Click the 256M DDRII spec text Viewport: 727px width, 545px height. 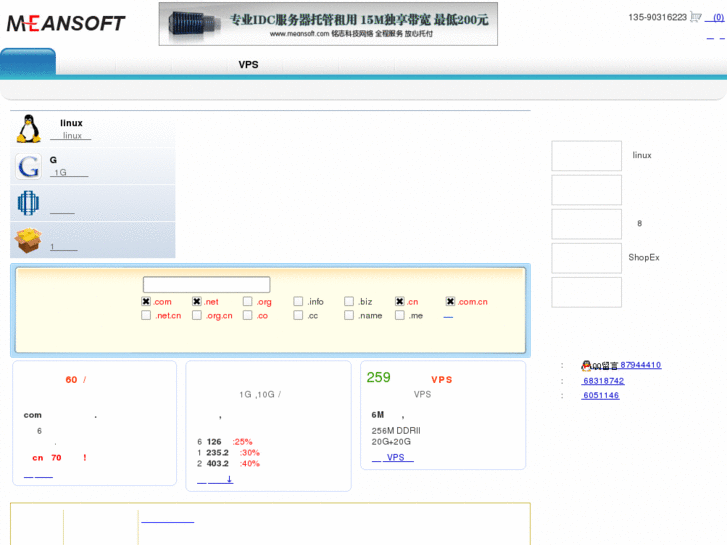[396, 431]
